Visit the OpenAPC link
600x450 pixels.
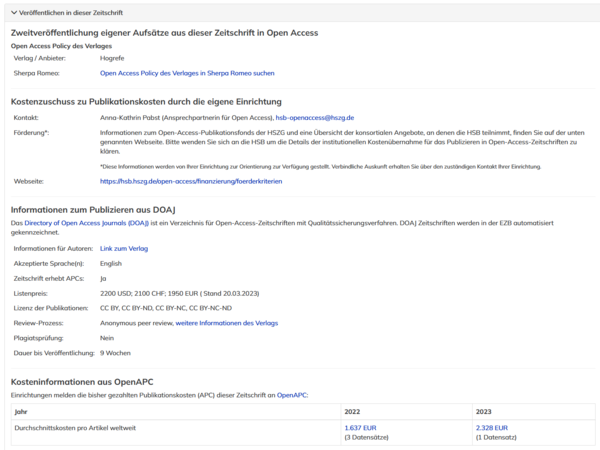click(292, 395)
